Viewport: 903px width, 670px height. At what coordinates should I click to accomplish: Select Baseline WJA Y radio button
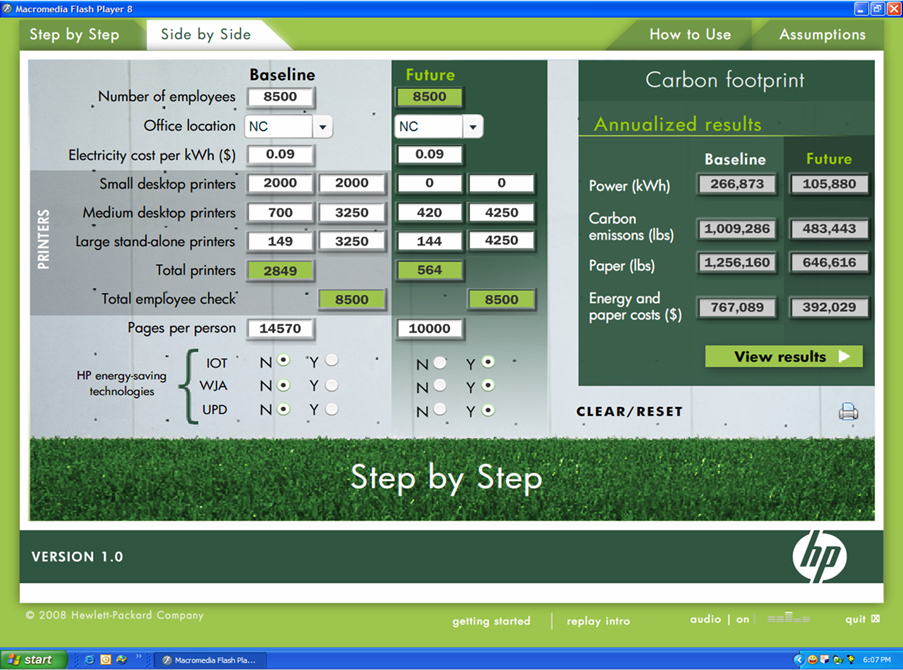(x=332, y=385)
